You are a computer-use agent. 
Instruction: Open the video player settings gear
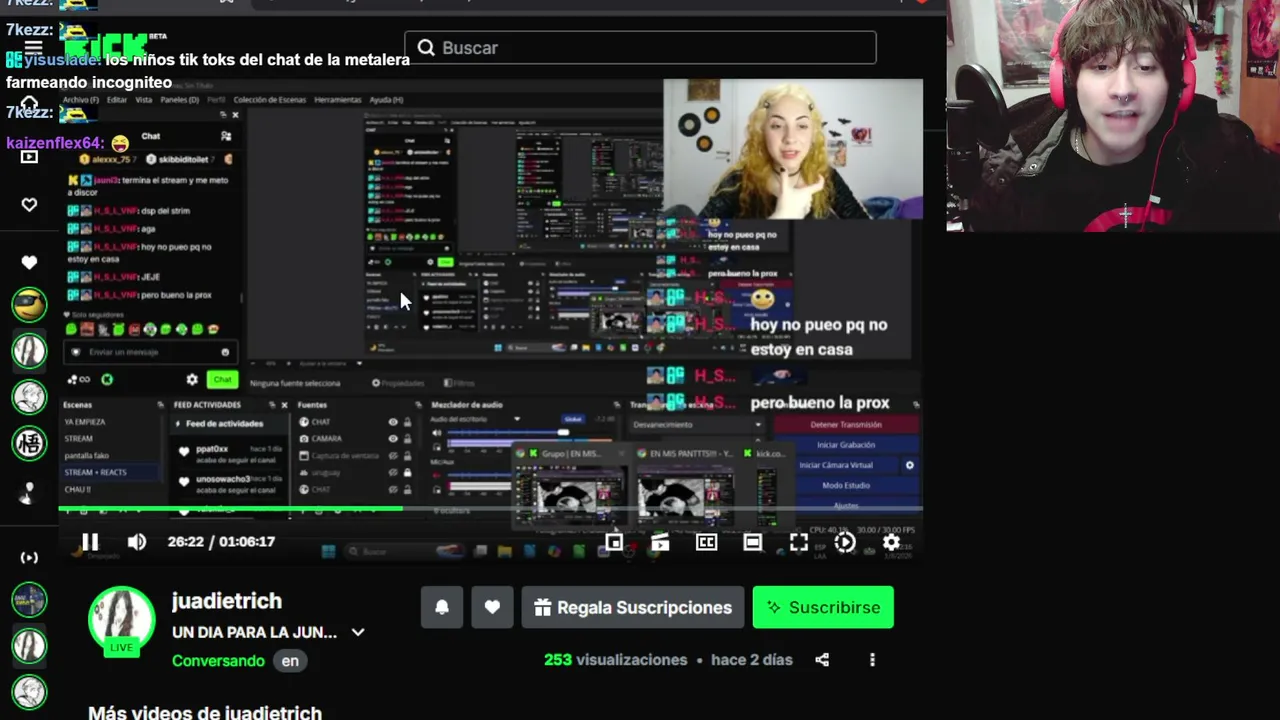891,542
